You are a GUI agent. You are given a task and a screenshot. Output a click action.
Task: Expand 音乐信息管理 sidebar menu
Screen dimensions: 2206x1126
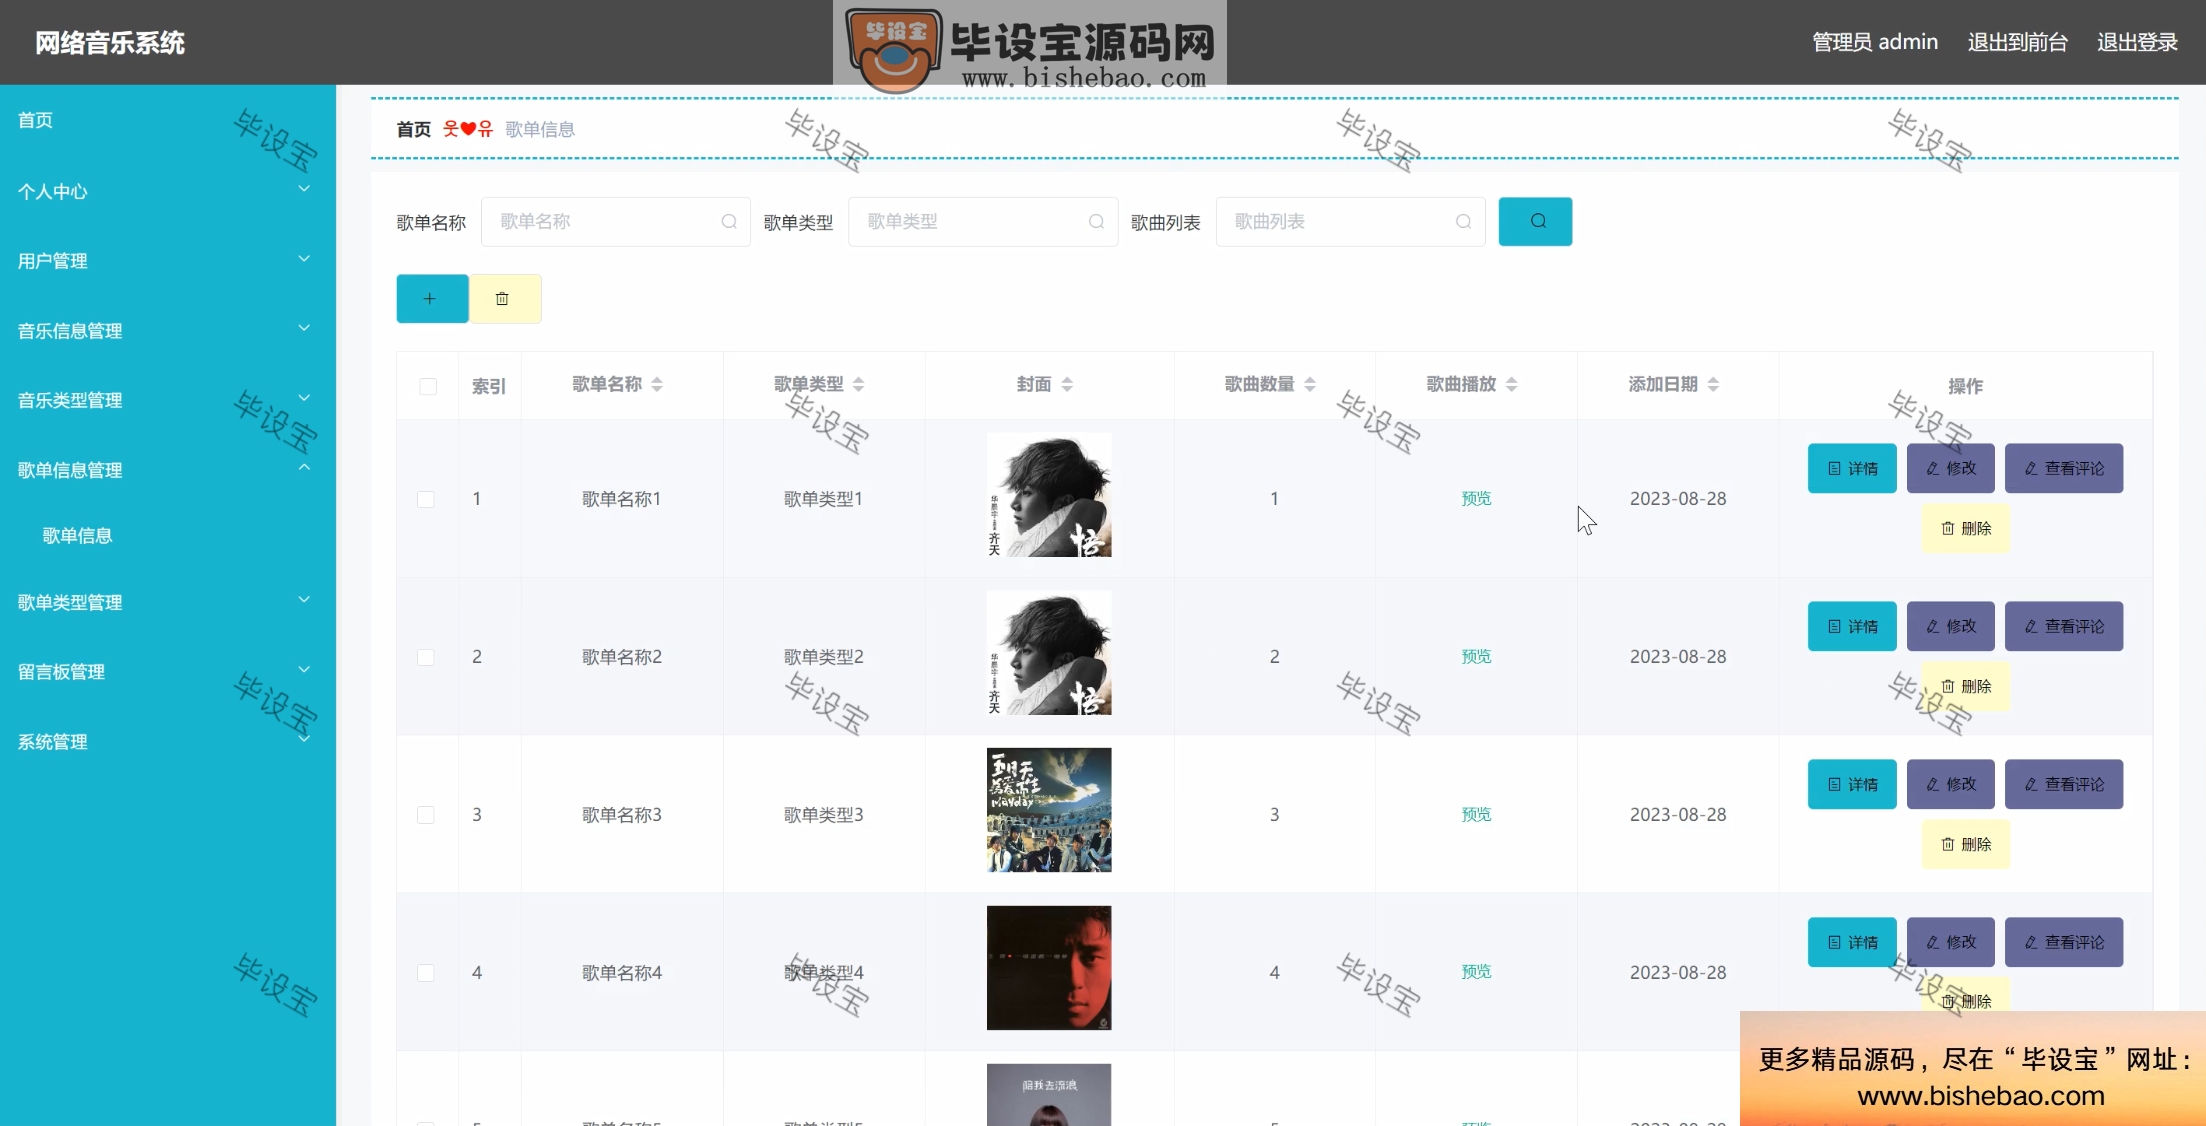point(167,331)
